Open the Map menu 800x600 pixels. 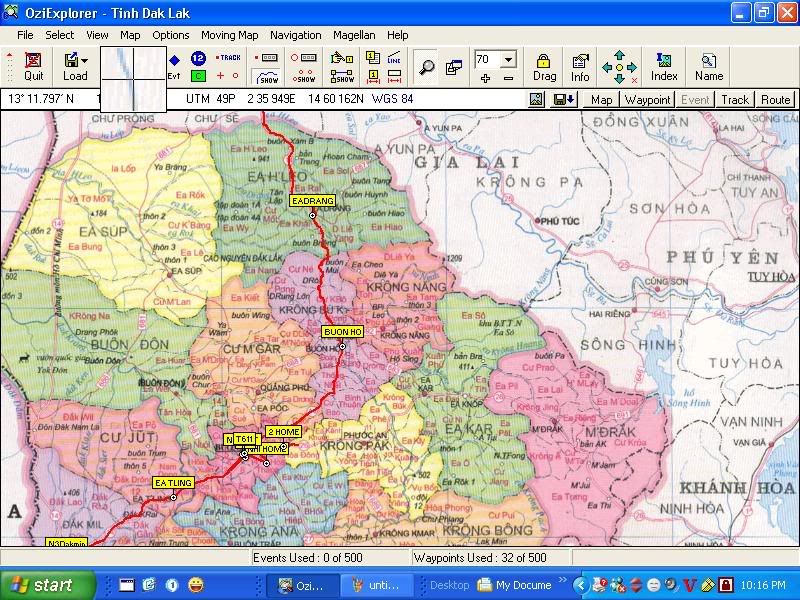pyautogui.click(x=130, y=35)
